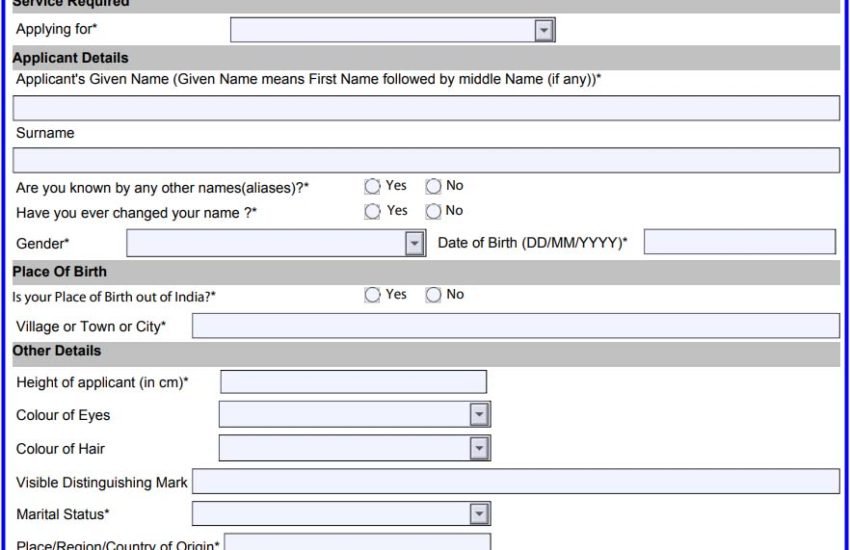Click the Height of applicant field
Screen dimensions: 850x550
(x=353, y=382)
